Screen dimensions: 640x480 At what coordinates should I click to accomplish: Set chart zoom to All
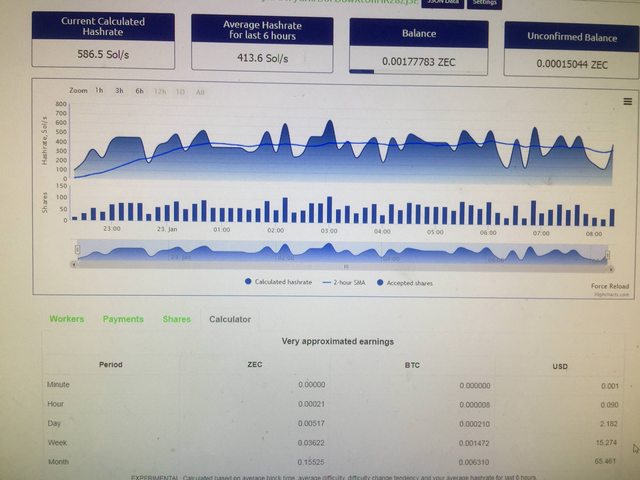[200, 92]
